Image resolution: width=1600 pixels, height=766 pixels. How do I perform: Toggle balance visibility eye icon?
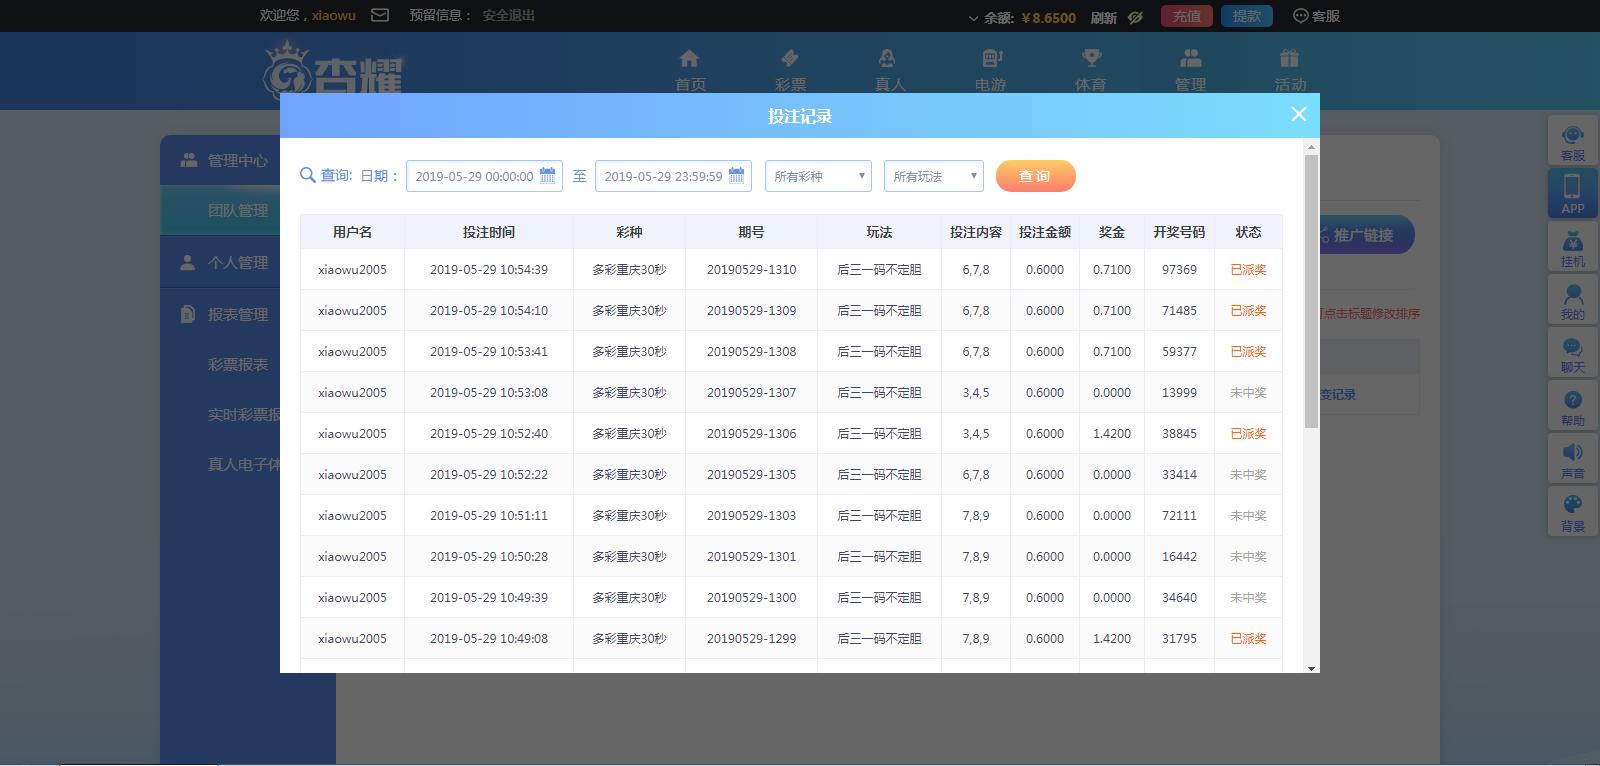1135,17
